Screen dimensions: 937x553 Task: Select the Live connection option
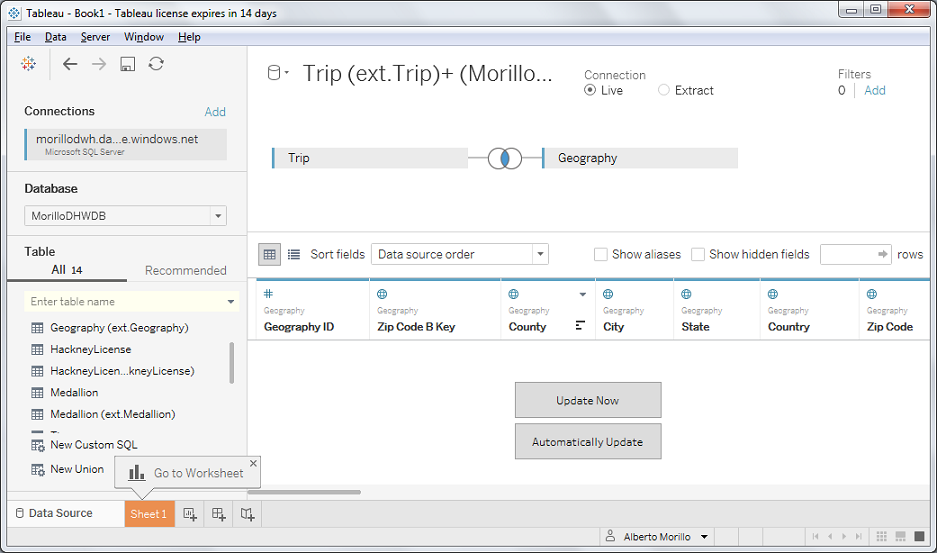(x=590, y=90)
